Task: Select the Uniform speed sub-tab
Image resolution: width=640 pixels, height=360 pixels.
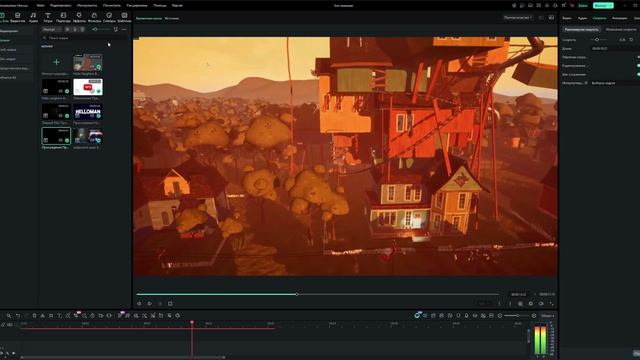Action: (581, 29)
